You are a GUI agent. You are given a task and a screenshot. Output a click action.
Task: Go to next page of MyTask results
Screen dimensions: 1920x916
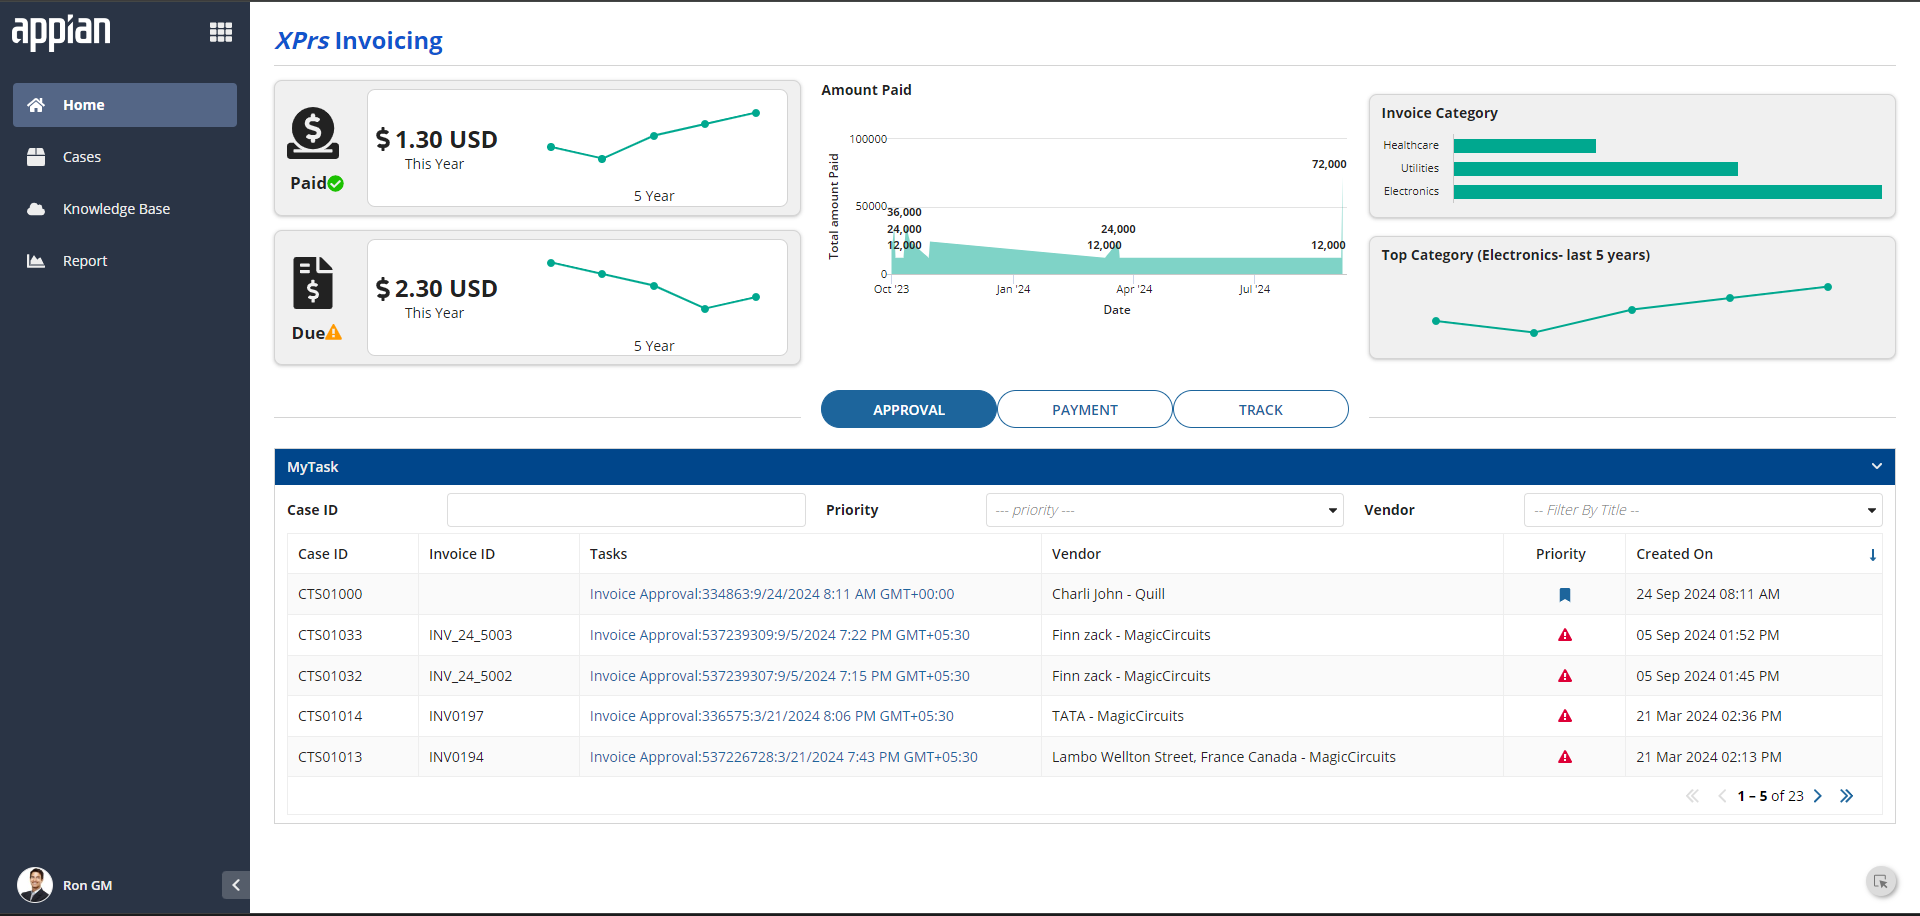tap(1818, 796)
